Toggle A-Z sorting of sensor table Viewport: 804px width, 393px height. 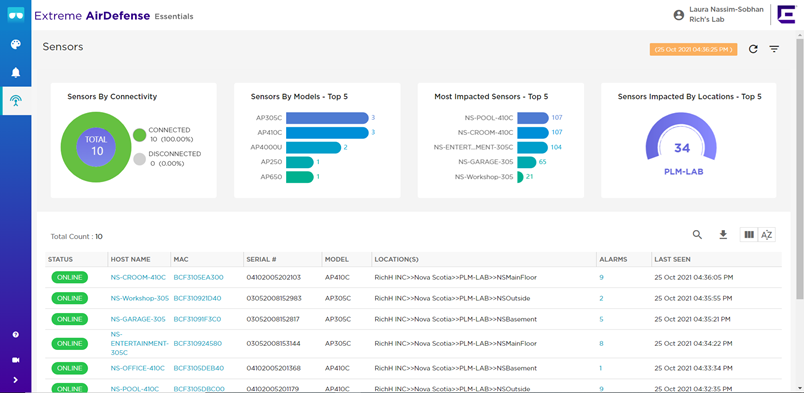pos(767,234)
